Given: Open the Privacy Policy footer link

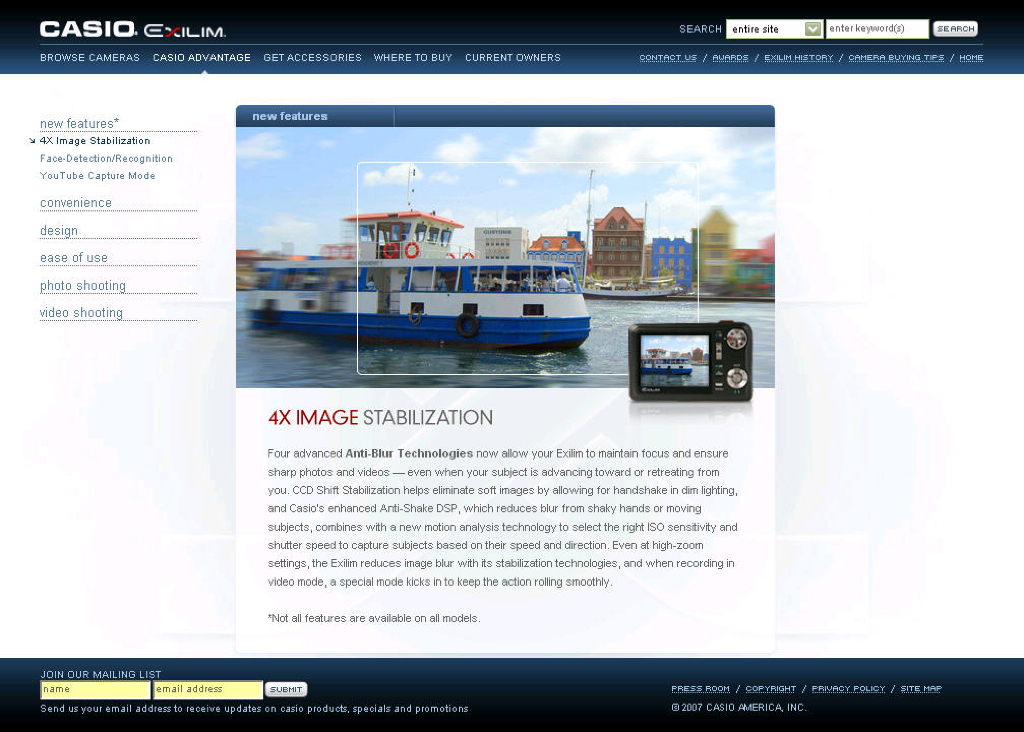Looking at the screenshot, I should (x=848, y=688).
